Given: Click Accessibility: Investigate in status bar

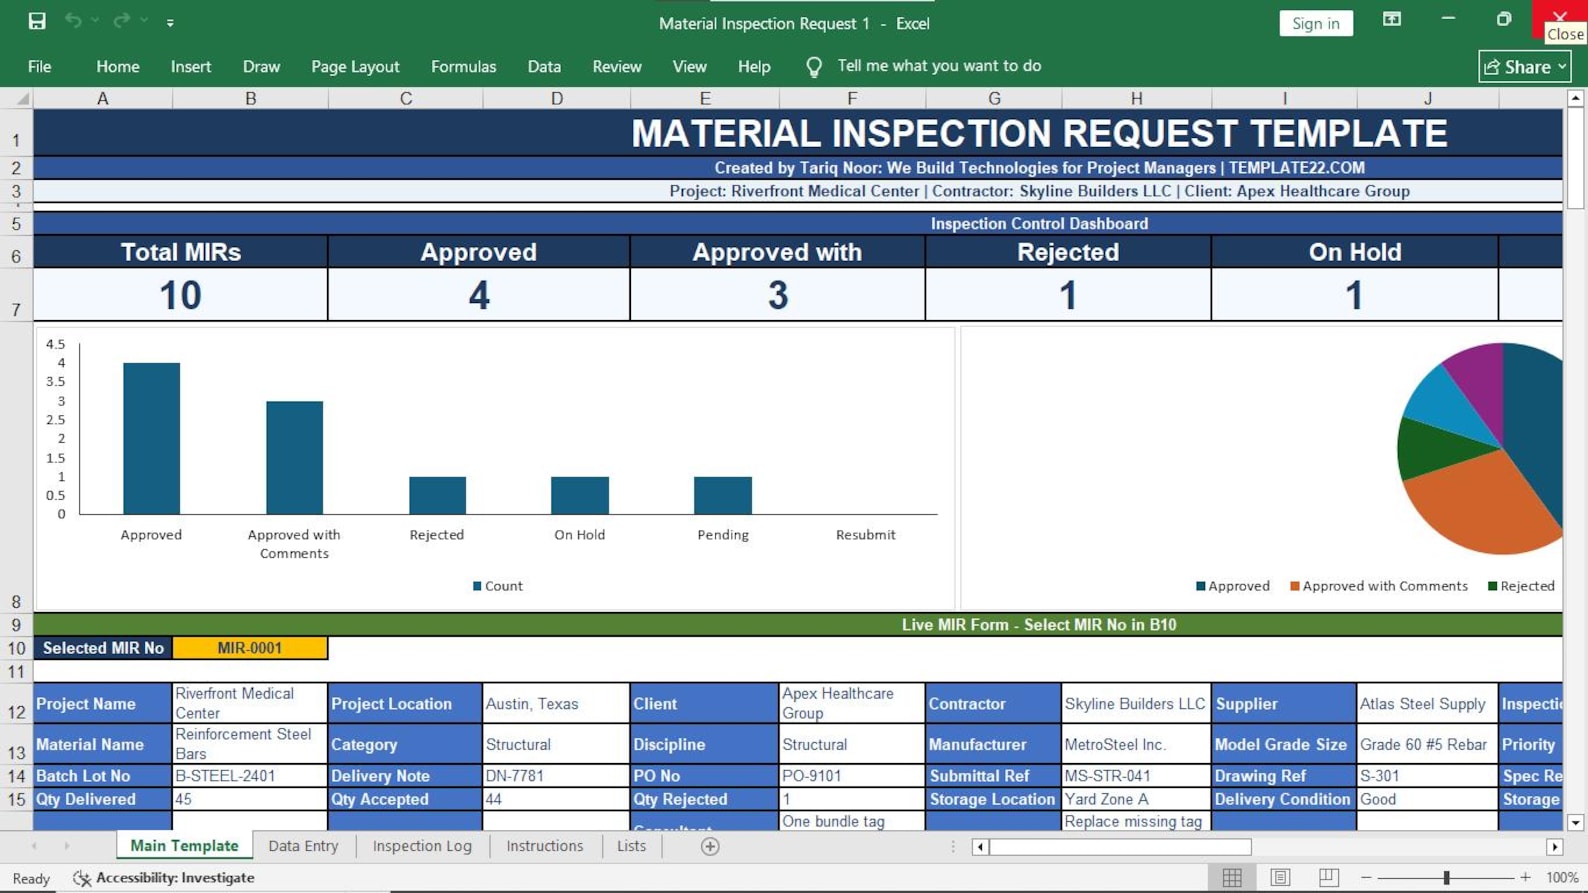Looking at the screenshot, I should point(165,878).
